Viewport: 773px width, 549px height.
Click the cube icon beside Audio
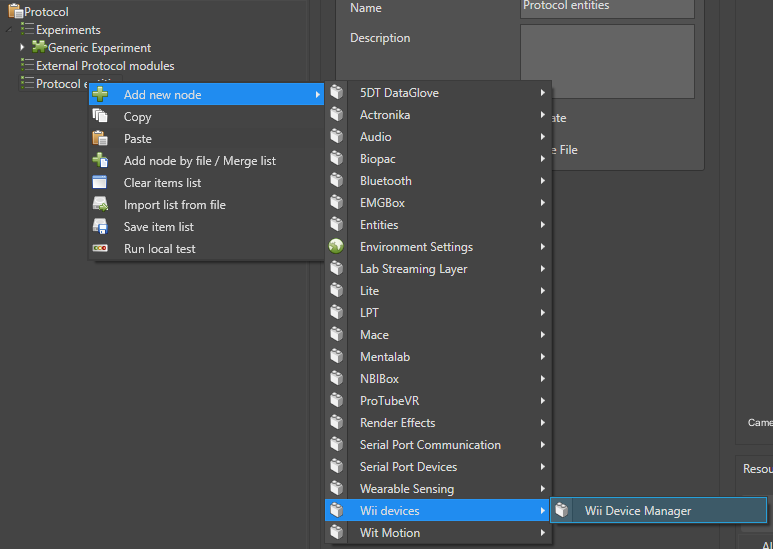tap(337, 136)
